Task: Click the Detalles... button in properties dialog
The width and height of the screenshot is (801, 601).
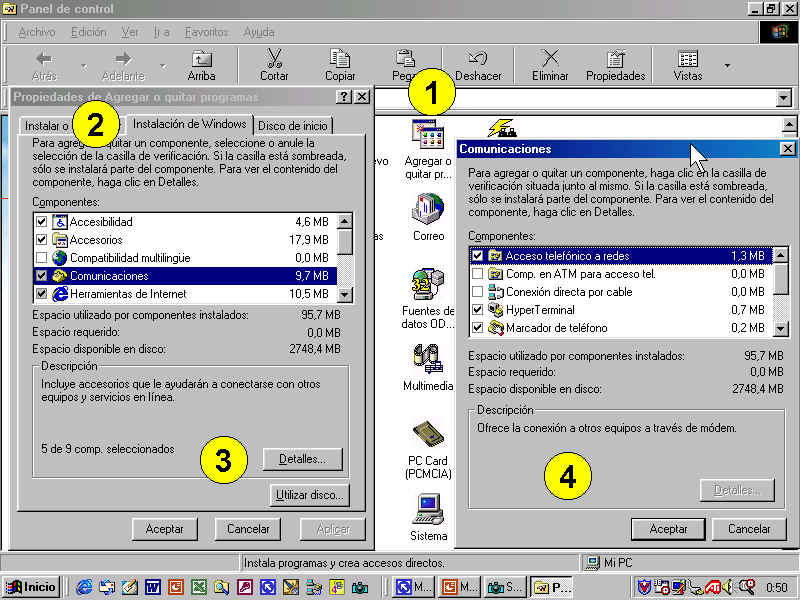Action: 303,459
